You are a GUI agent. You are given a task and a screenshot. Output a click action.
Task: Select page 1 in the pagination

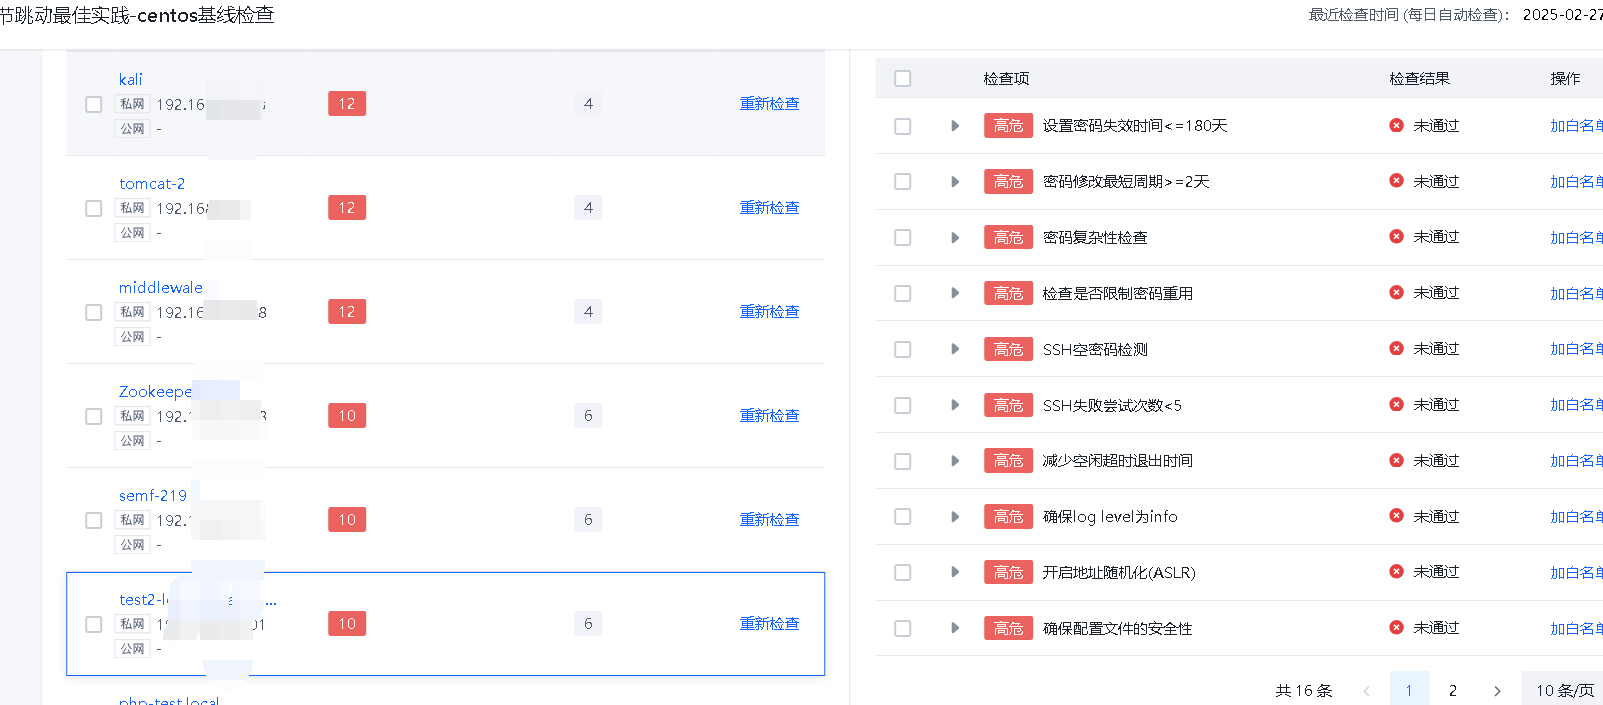1408,691
